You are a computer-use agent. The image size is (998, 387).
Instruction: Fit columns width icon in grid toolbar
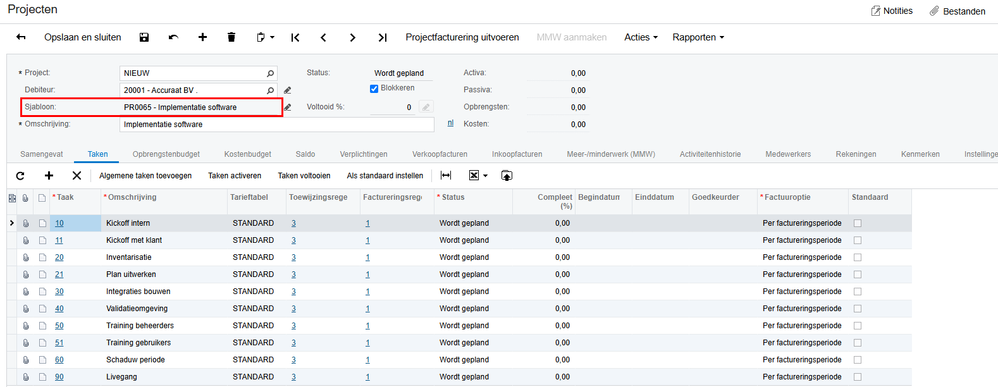coord(446,176)
